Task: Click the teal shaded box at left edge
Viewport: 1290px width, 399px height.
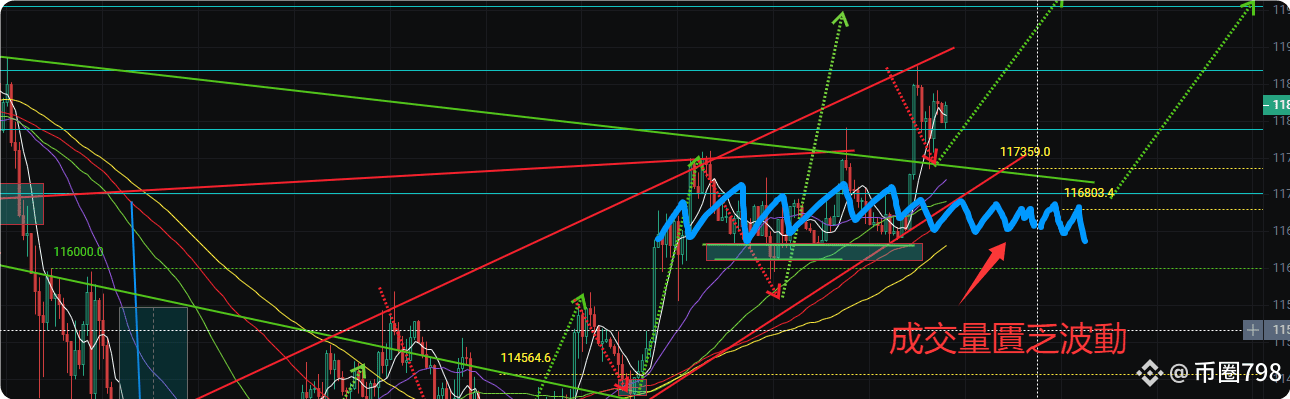Action: point(22,204)
